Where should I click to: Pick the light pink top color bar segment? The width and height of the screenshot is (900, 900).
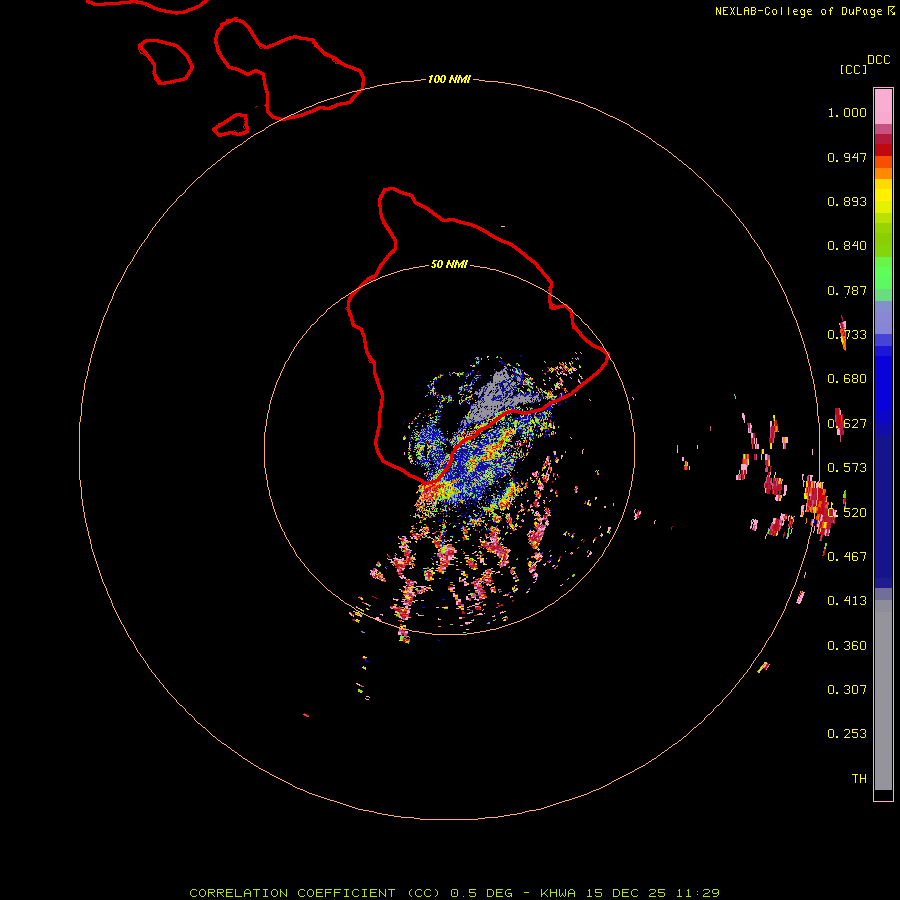coord(883,107)
